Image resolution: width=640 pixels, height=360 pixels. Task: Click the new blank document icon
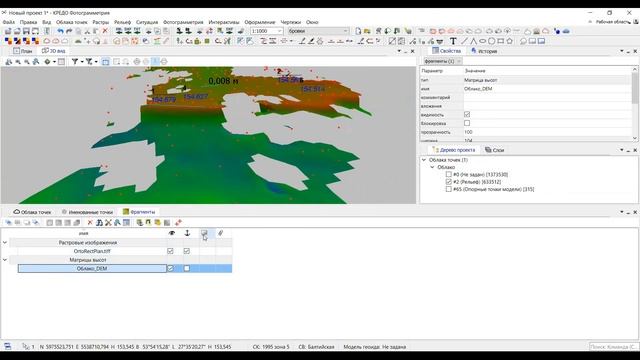(358, 31)
